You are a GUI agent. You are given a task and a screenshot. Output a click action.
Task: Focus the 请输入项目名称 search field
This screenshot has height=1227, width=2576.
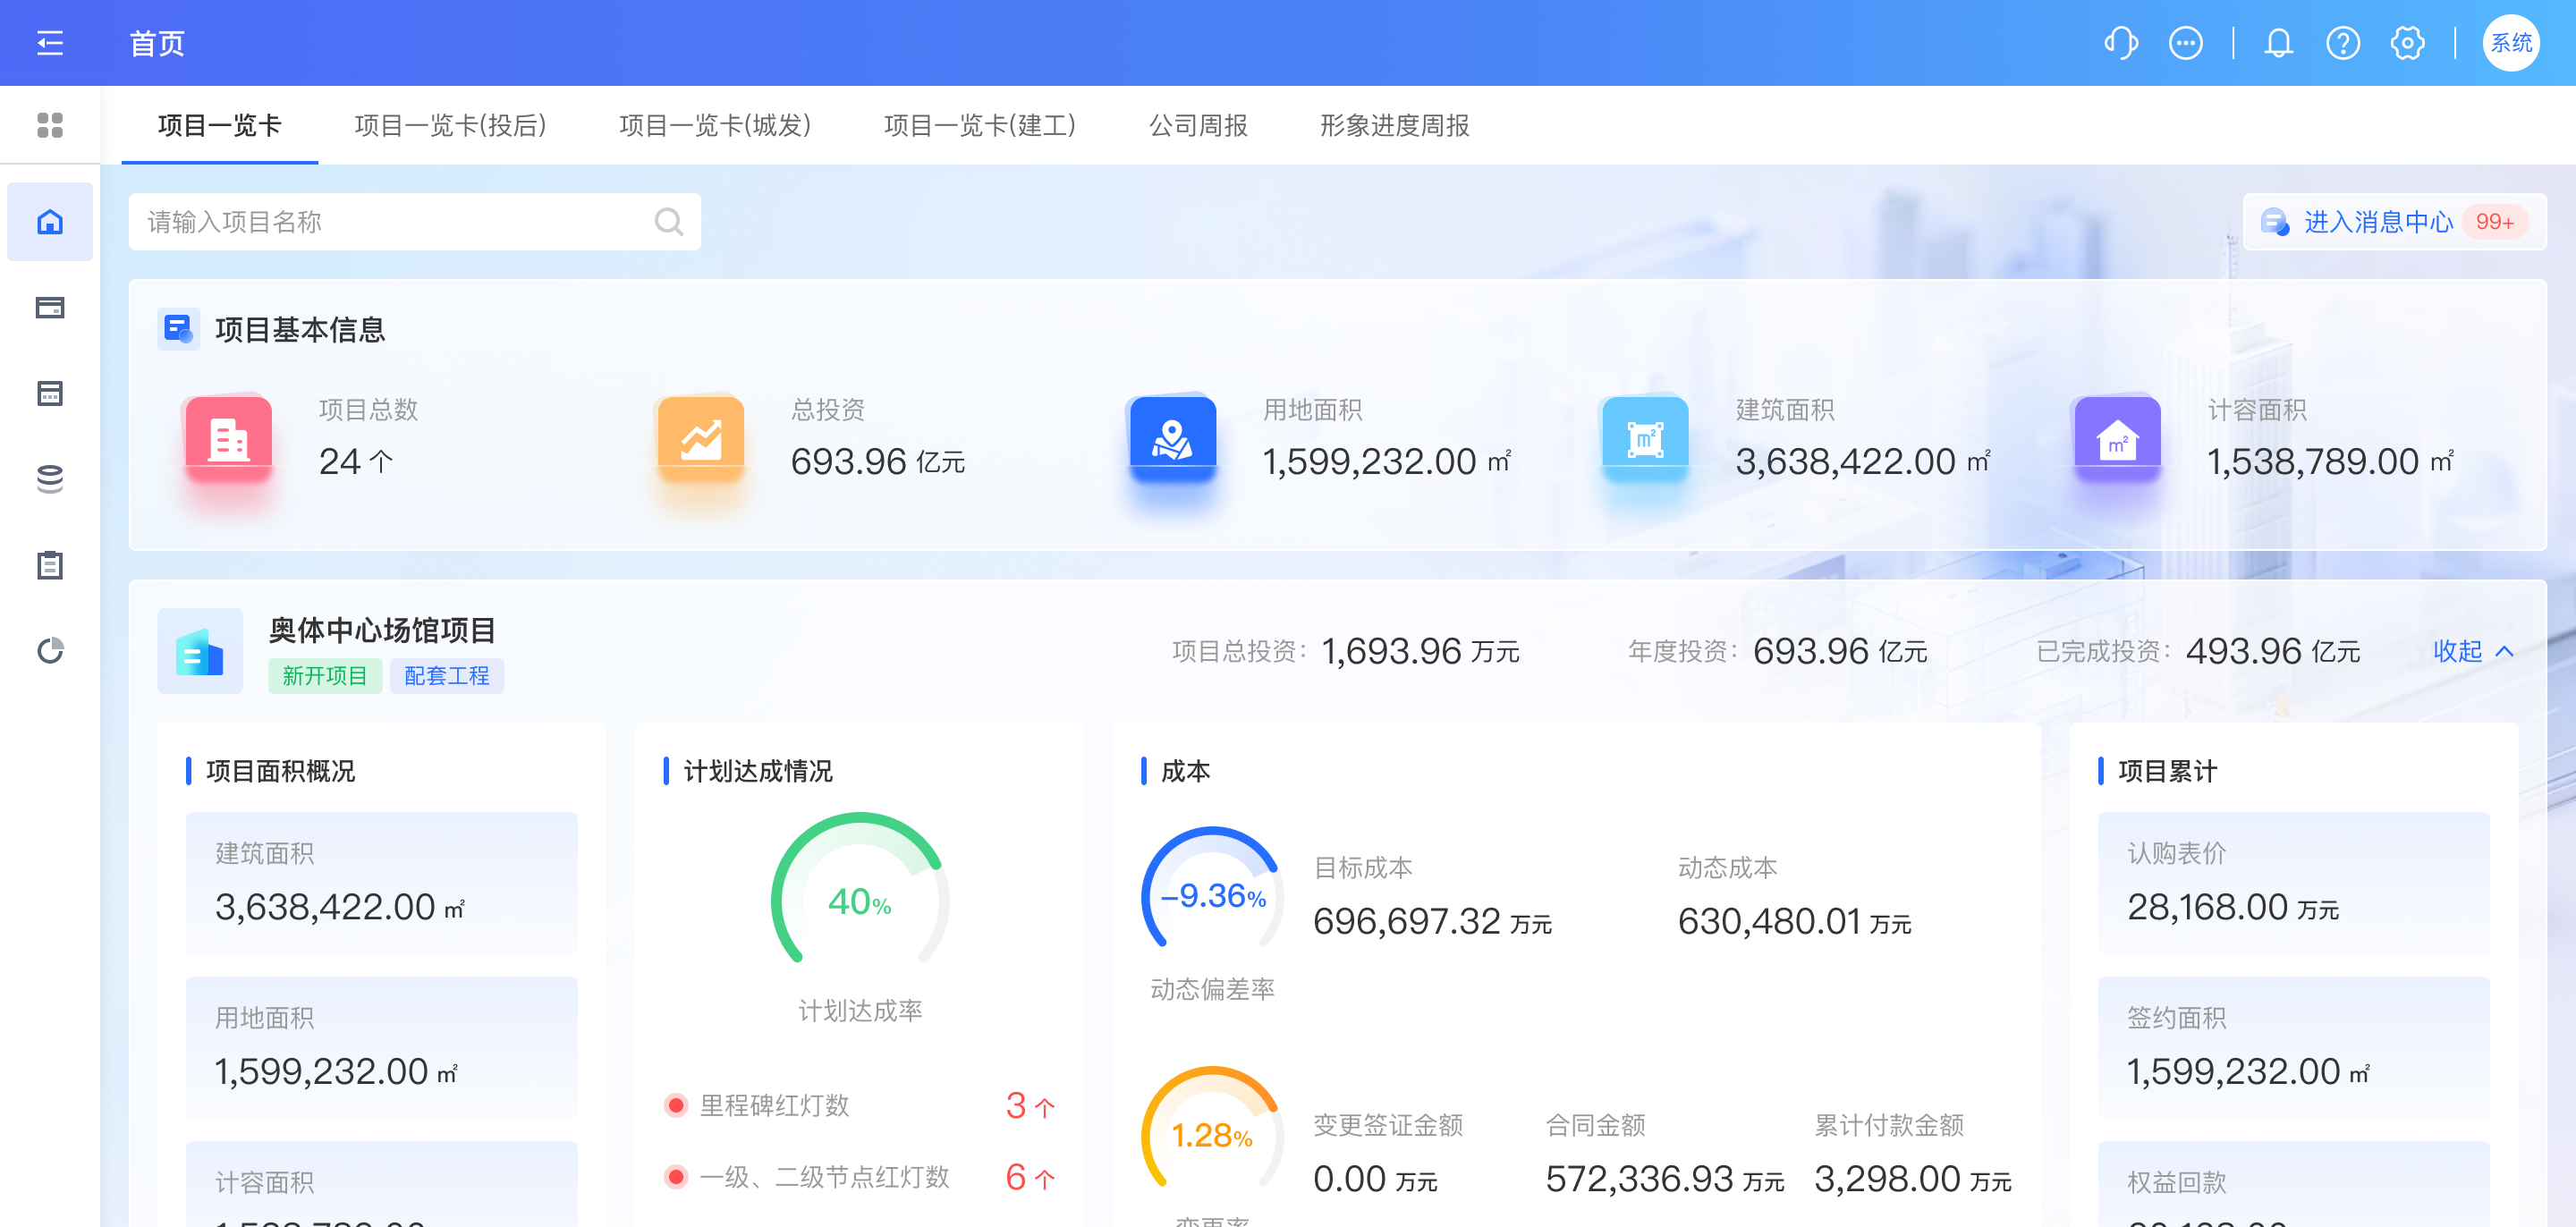pyautogui.click(x=414, y=222)
